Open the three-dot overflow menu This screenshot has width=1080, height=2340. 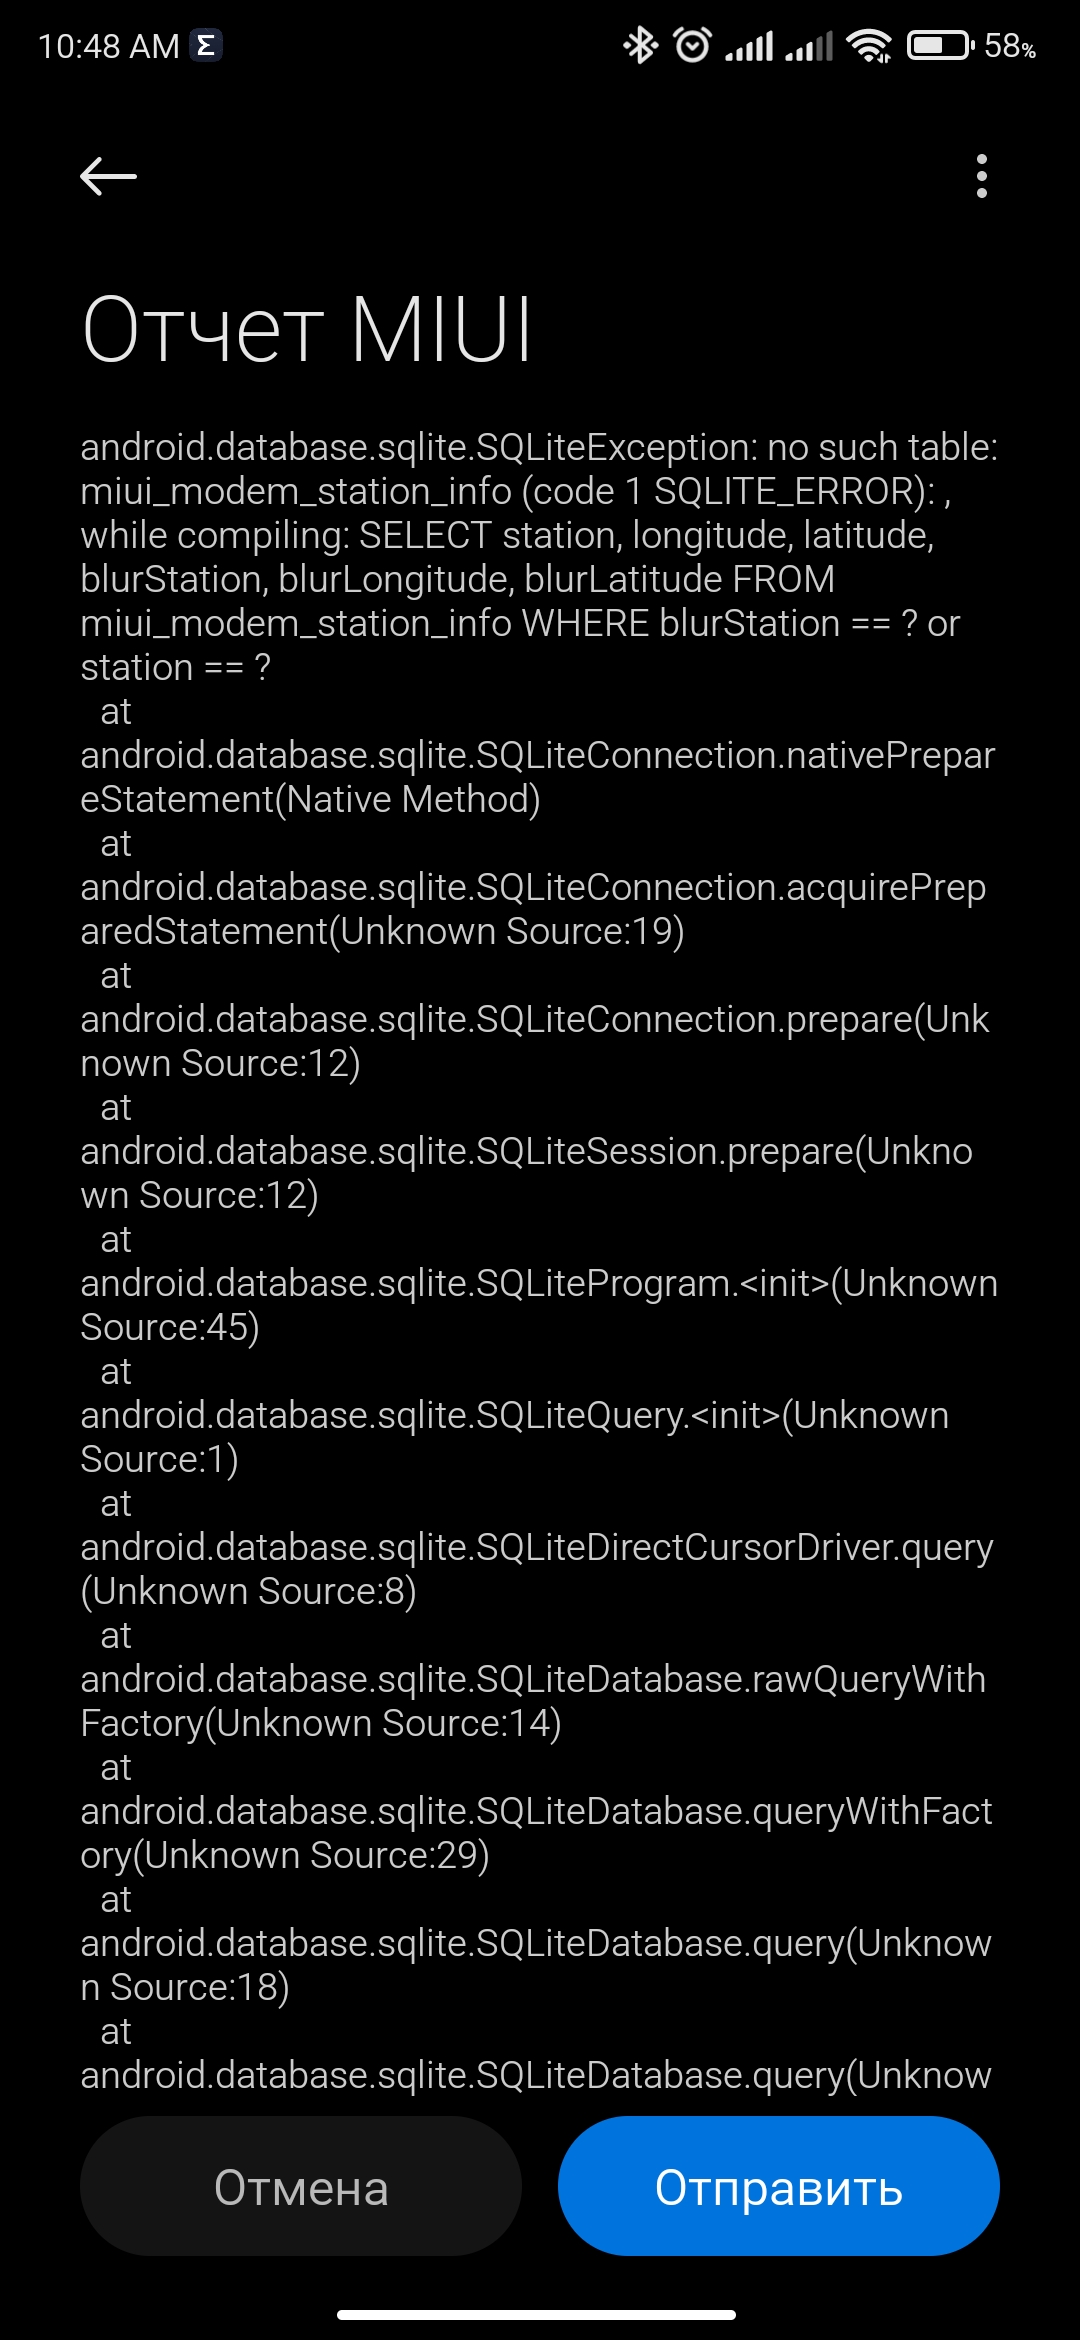pos(982,177)
